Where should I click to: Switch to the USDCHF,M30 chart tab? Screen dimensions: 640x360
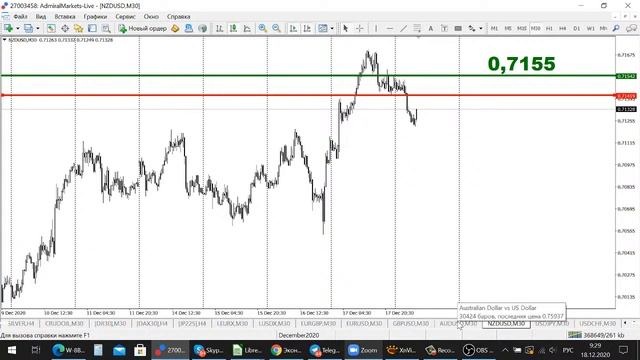click(x=598, y=324)
